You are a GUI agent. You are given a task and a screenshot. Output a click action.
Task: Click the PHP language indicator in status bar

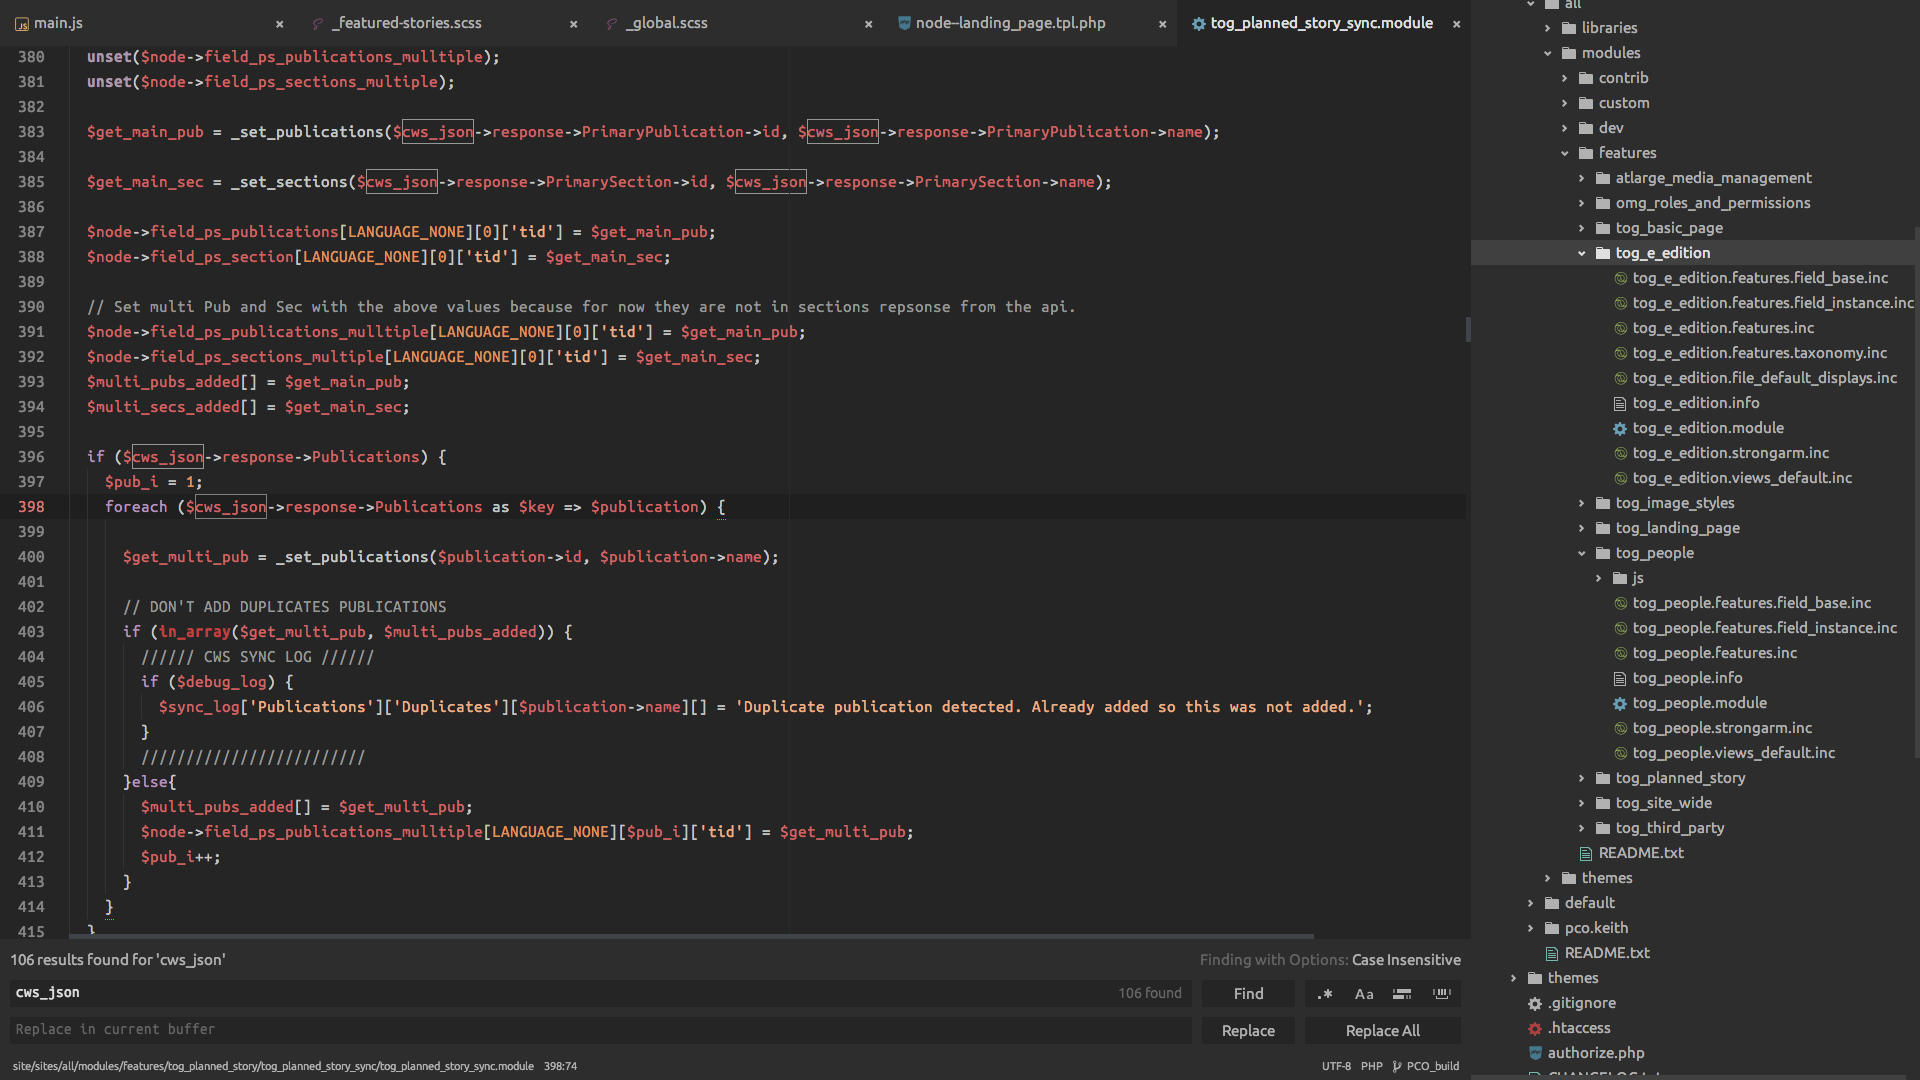[1371, 1065]
